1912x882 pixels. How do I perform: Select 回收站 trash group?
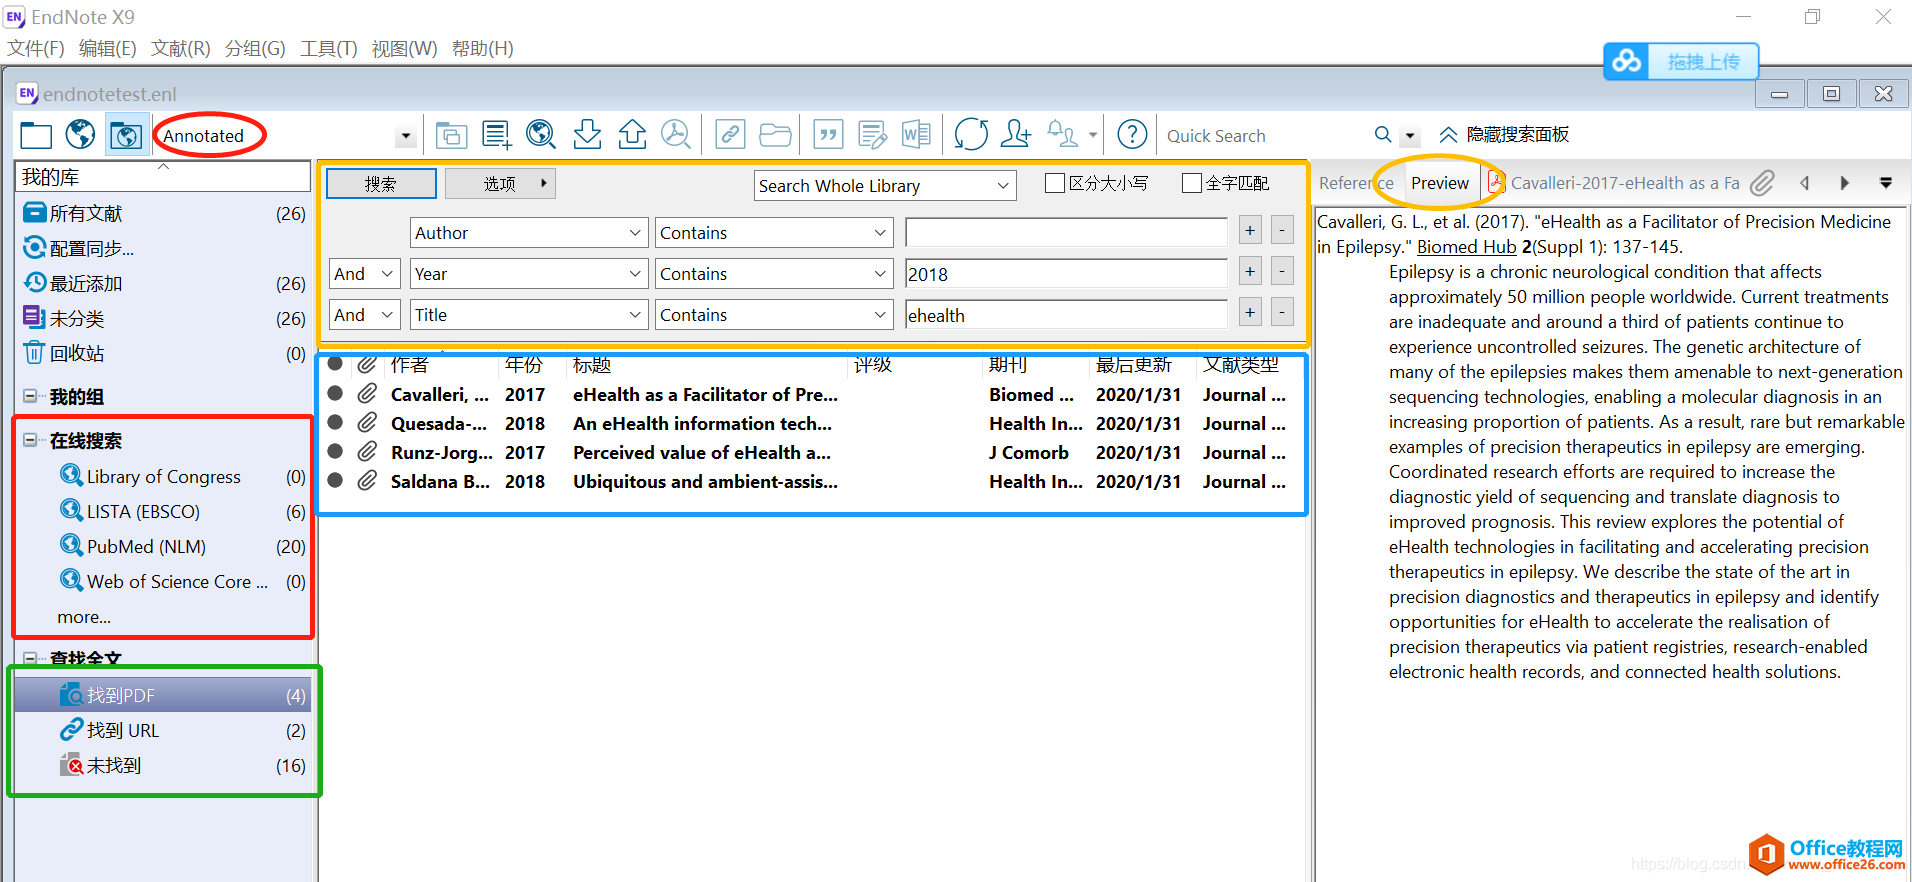pos(164,353)
